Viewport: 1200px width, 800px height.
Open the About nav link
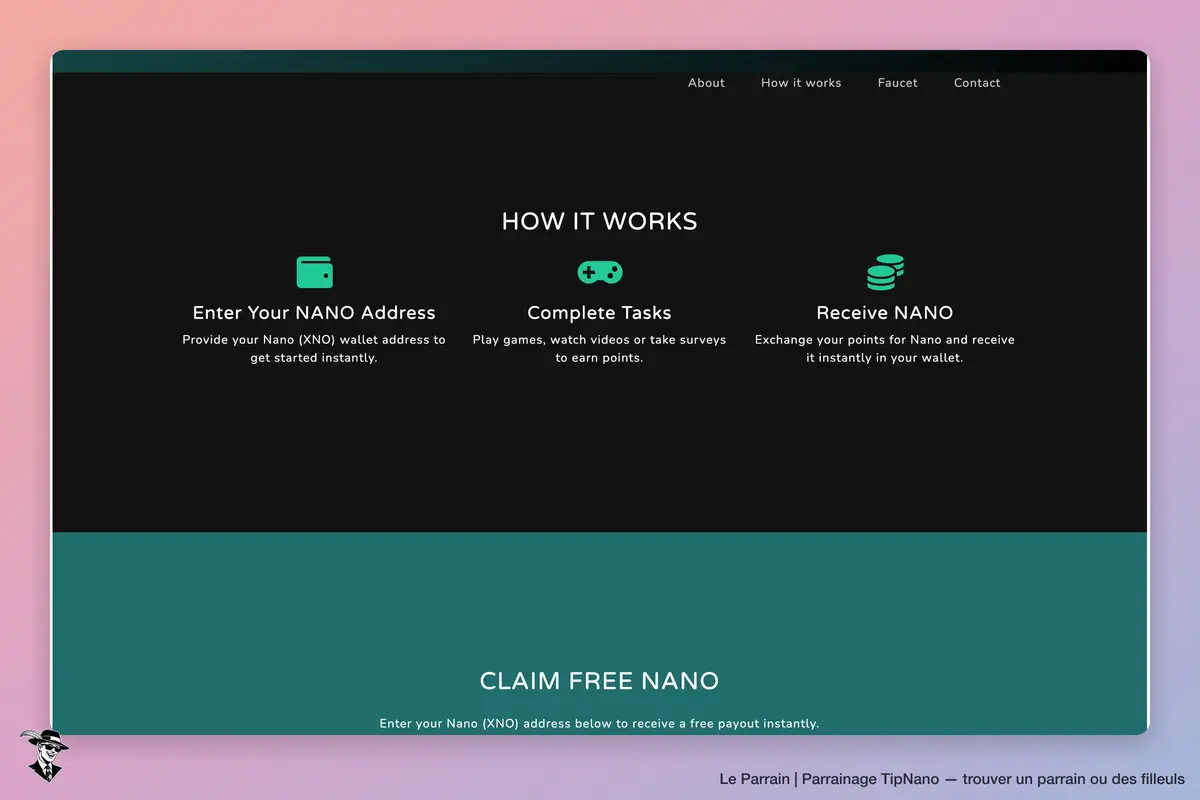pos(706,83)
